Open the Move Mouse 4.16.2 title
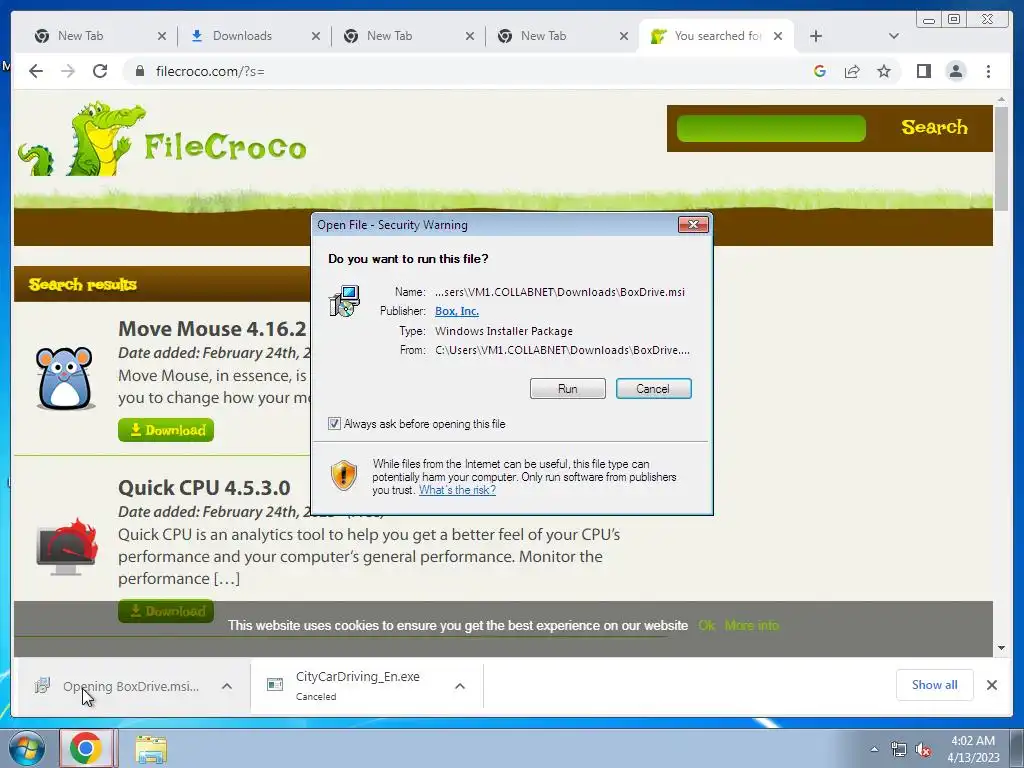Image resolution: width=1024 pixels, height=768 pixels. (212, 328)
